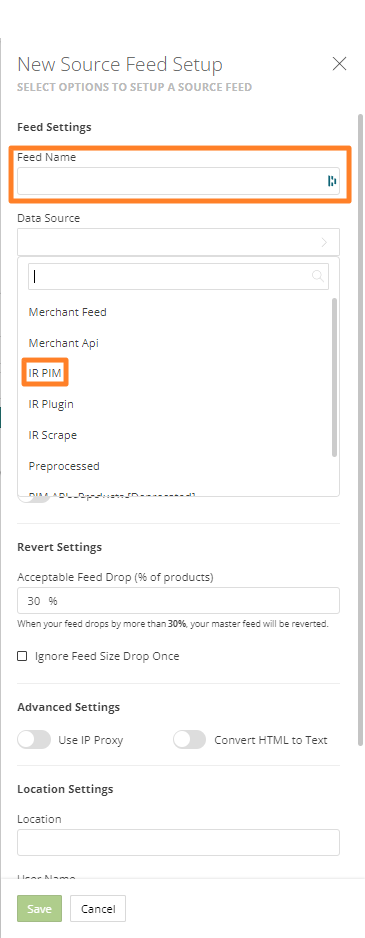Click the password manager icon in Feed Name
Screen dimensions: 365x938
click(331, 181)
